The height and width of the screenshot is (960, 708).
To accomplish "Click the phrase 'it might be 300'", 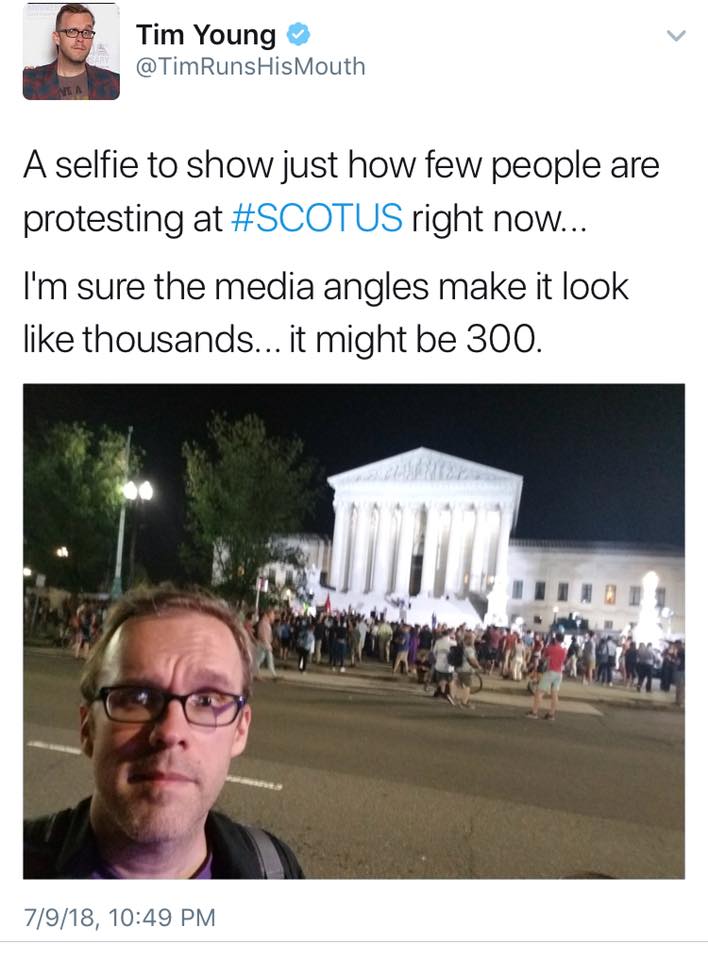I will 414,339.
